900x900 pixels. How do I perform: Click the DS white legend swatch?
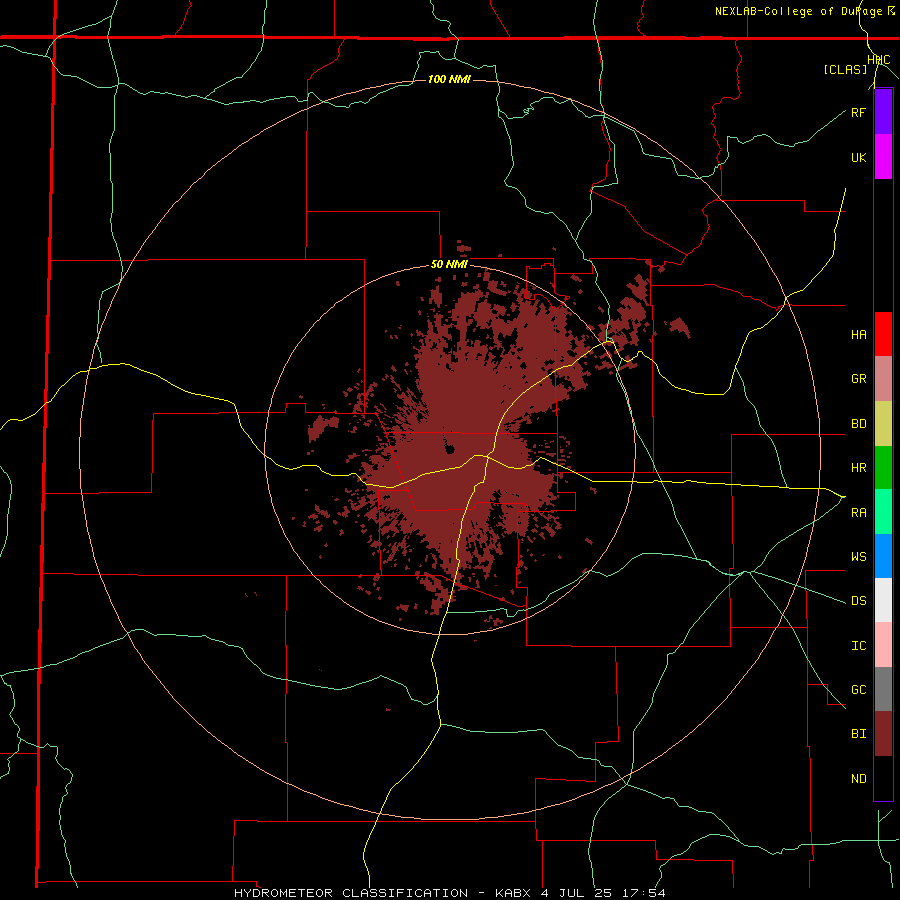coord(883,600)
